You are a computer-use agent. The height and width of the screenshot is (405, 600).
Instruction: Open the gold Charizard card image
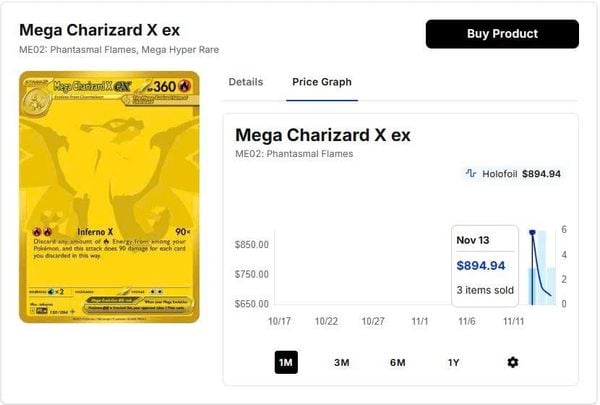coord(109,196)
